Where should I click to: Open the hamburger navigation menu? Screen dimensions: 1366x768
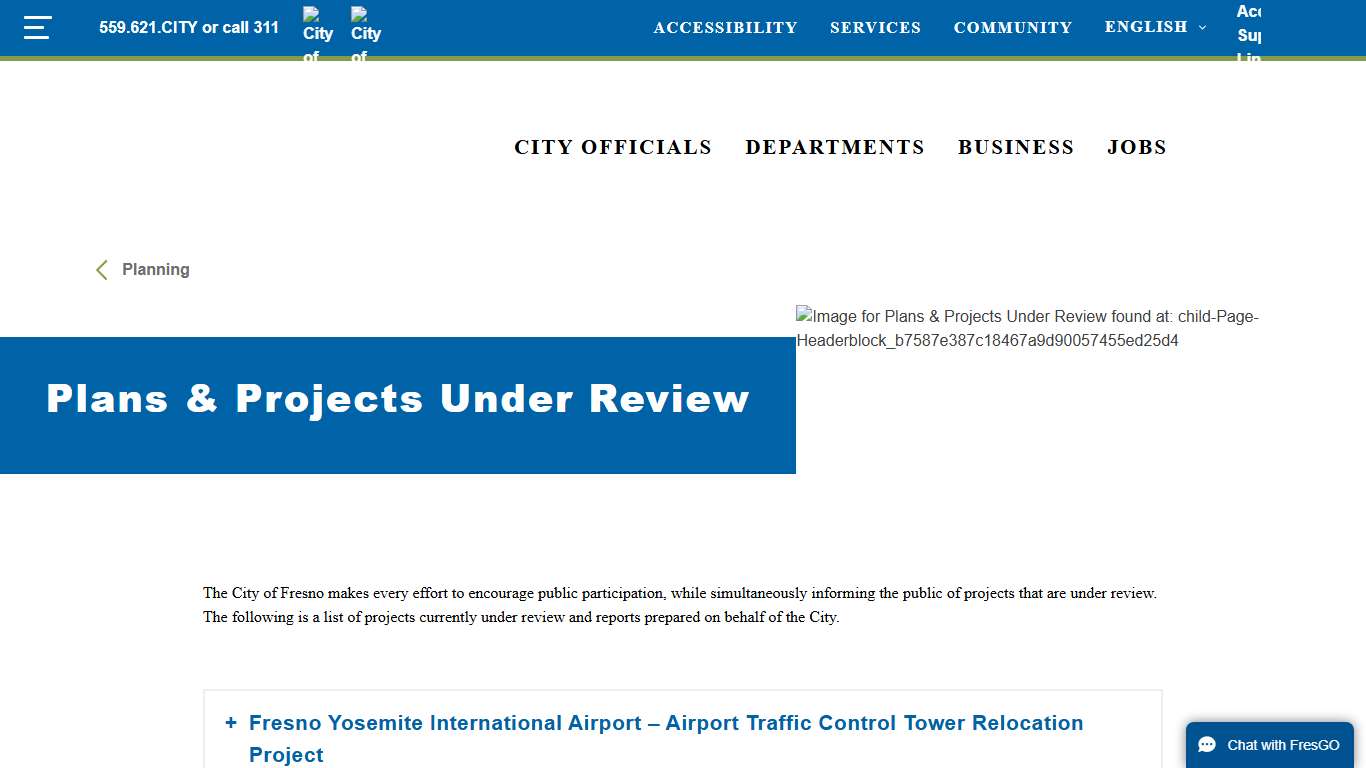coord(37,27)
